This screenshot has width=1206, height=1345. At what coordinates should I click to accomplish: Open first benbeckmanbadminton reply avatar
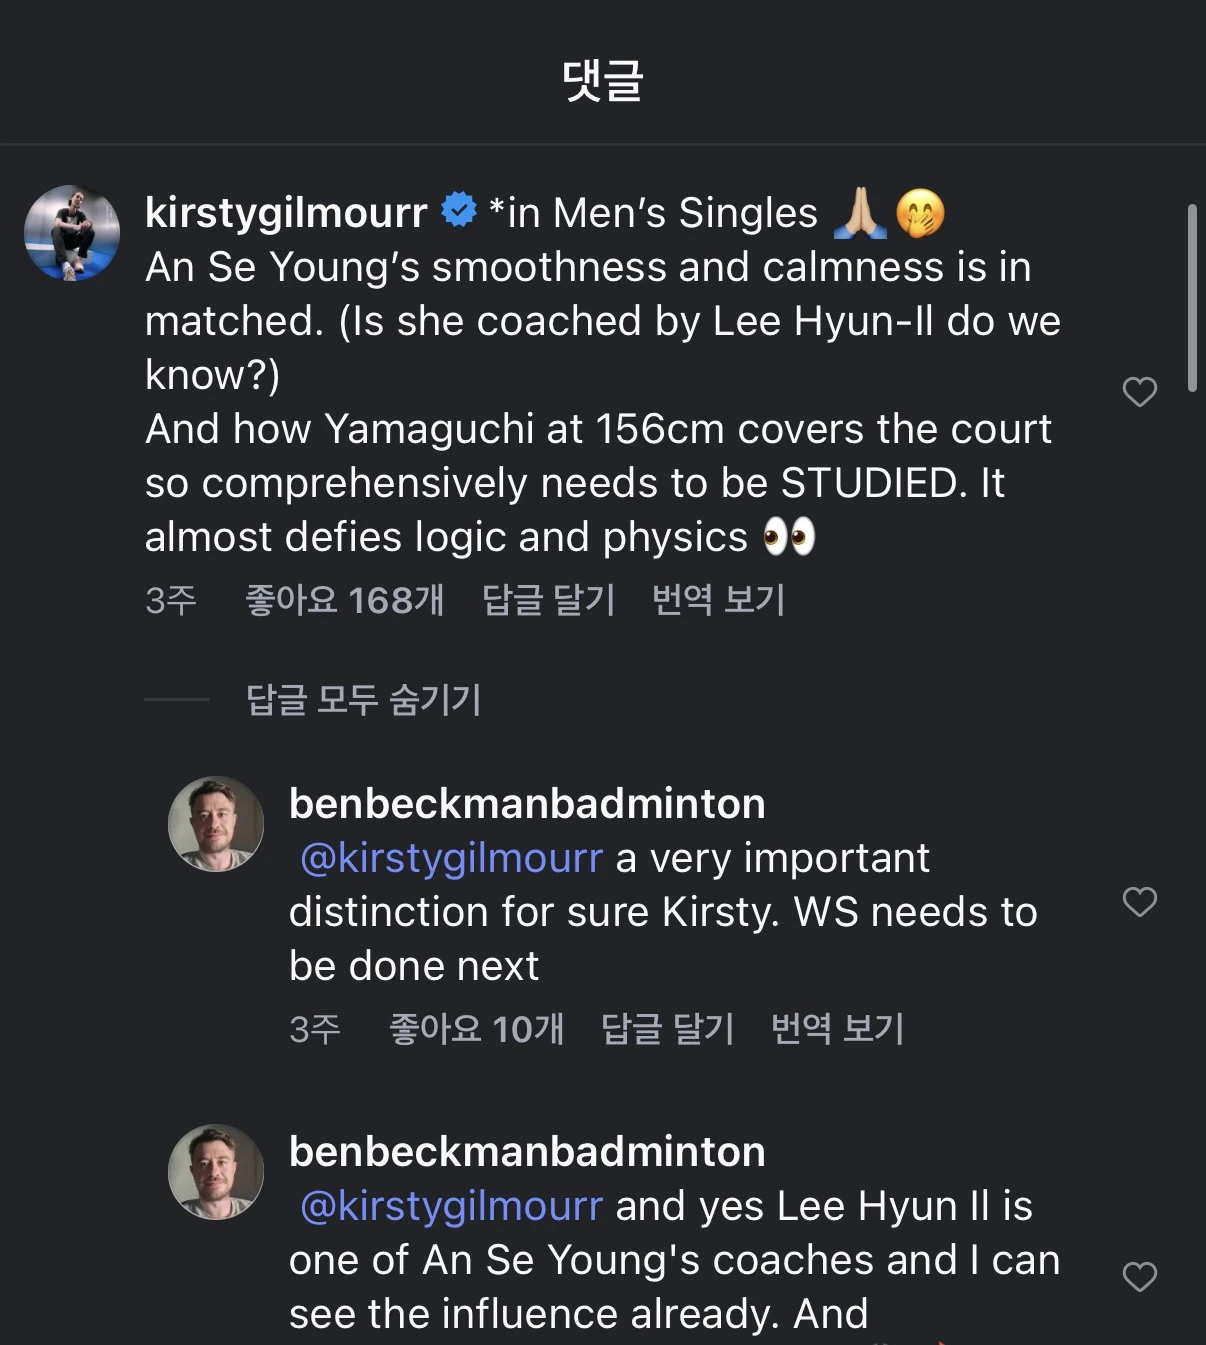(216, 824)
